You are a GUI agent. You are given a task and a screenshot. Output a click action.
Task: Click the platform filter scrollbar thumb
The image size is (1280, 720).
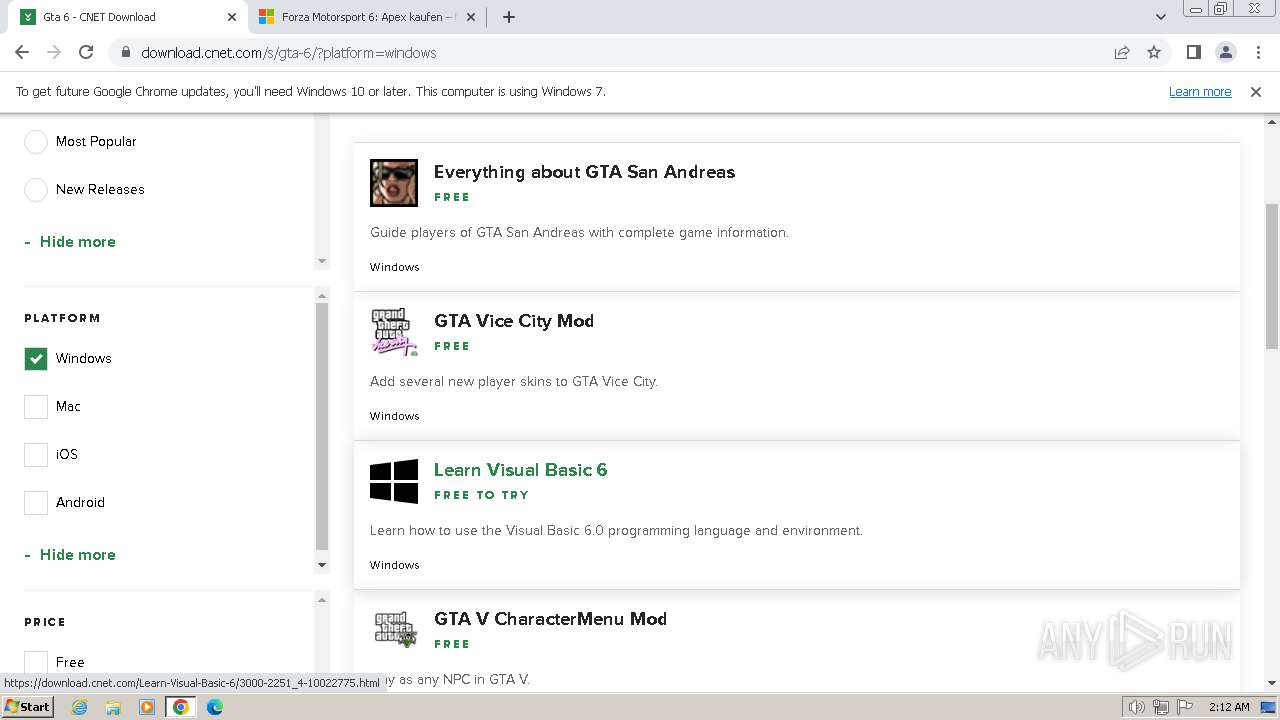click(x=322, y=426)
